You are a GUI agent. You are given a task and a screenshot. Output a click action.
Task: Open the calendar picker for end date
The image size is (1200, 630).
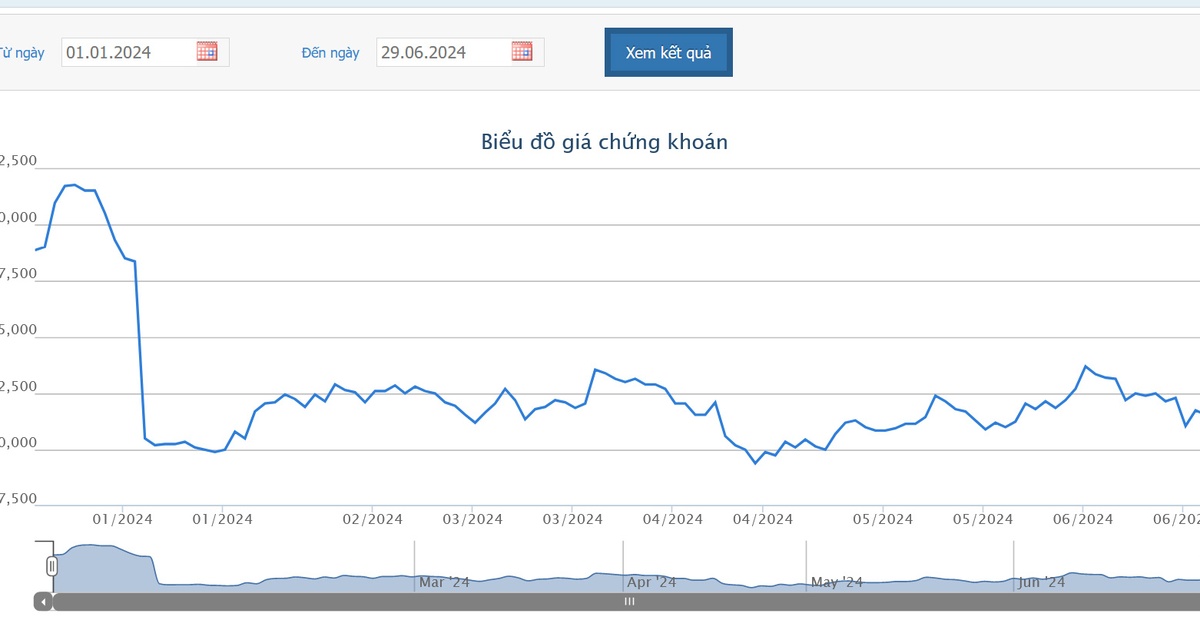click(522, 52)
